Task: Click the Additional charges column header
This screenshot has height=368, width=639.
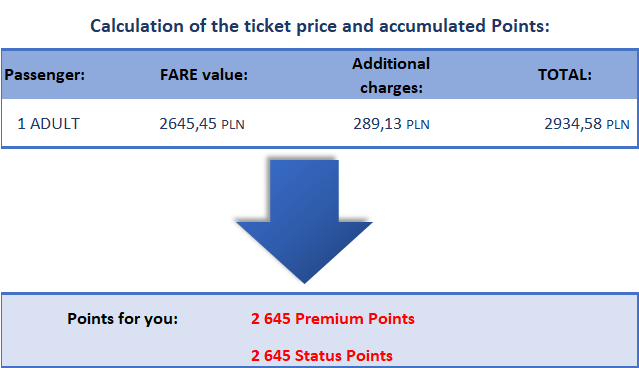Action: (x=391, y=75)
